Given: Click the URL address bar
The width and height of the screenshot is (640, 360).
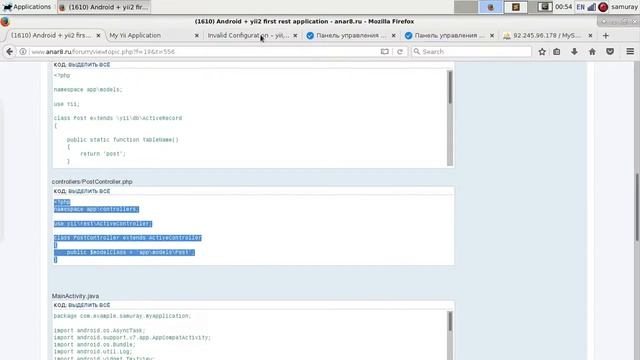Looking at the screenshot, I should coord(204,51).
